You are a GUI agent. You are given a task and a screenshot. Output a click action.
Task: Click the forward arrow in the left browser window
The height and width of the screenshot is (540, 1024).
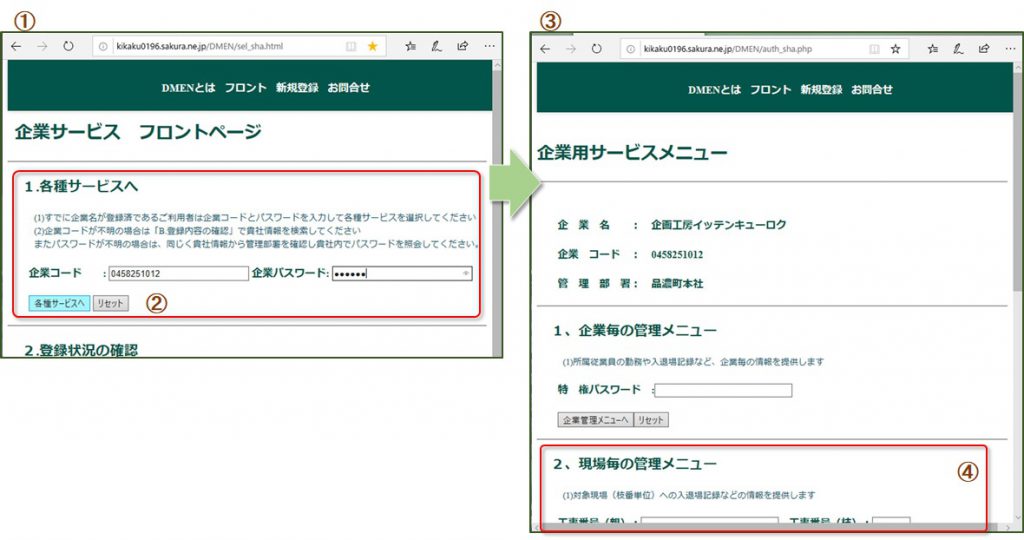point(42,46)
